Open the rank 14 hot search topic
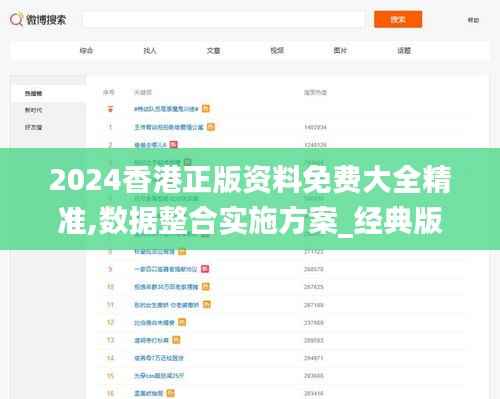The image size is (500, 399). 159,358
